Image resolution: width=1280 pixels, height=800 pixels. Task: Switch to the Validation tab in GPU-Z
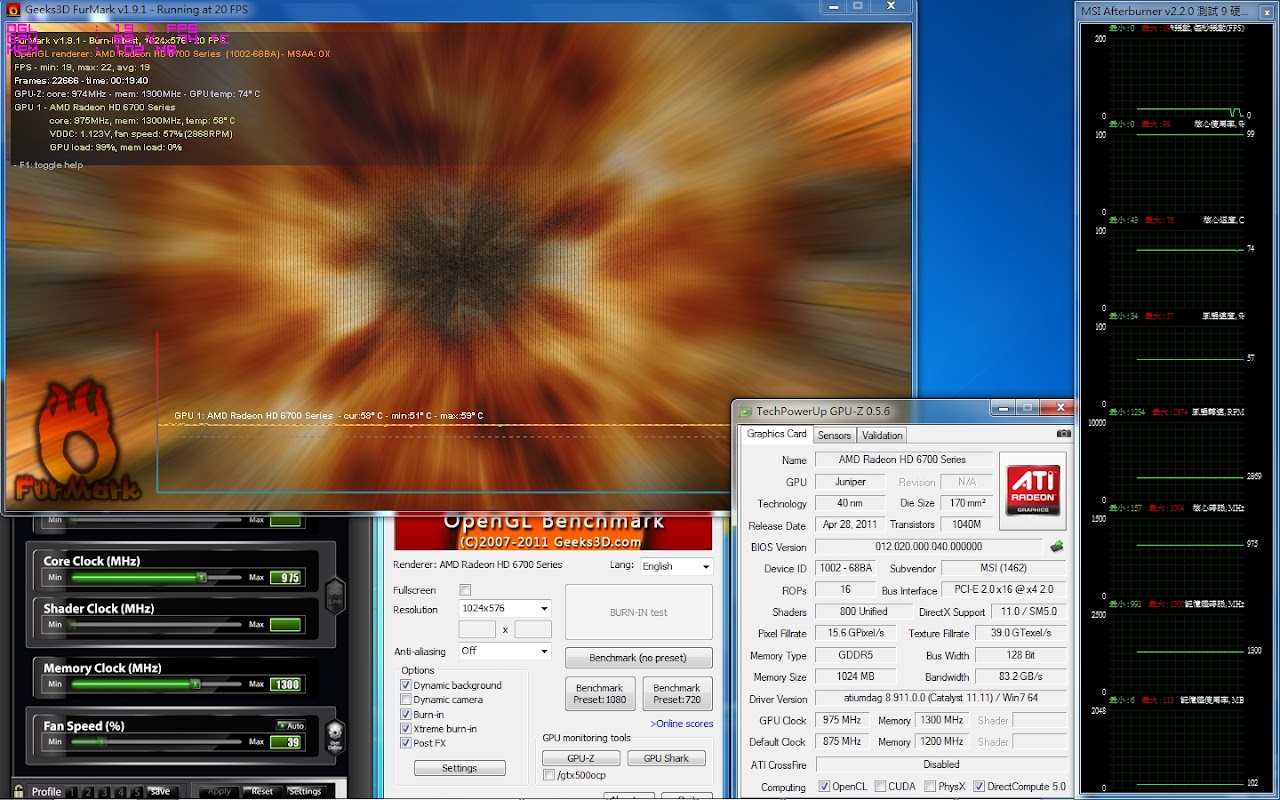(x=881, y=435)
